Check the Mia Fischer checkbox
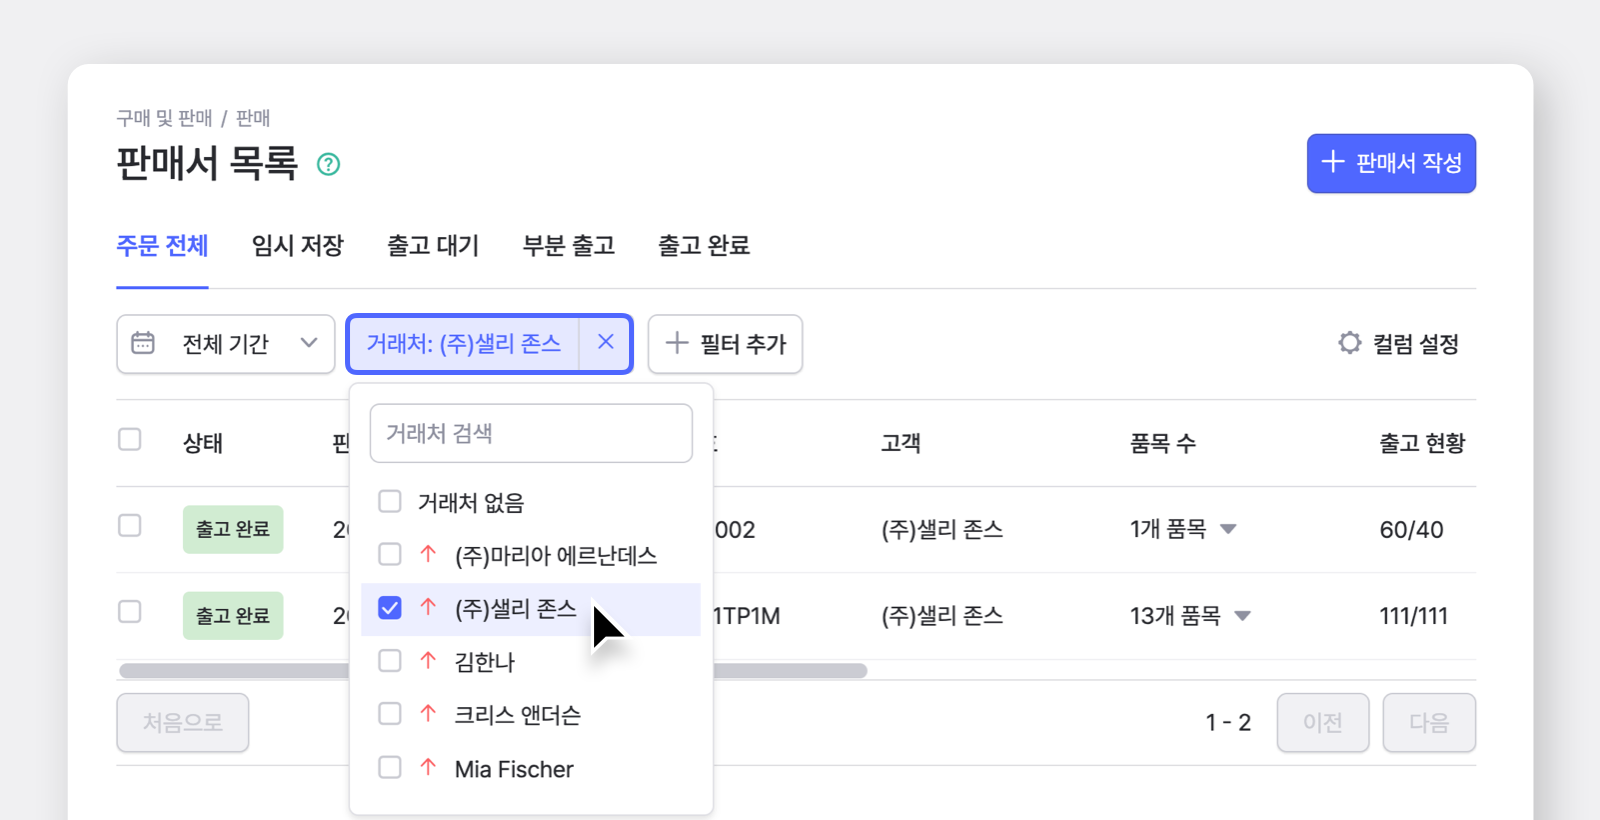 pyautogui.click(x=390, y=767)
